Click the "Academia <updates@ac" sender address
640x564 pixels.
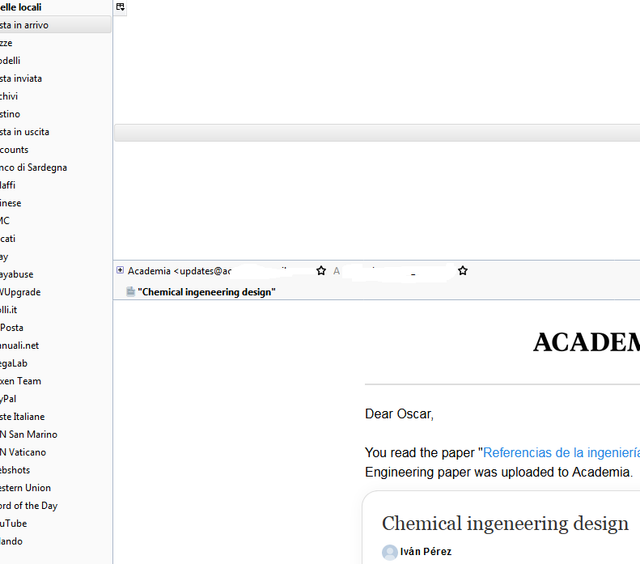pyautogui.click(x=180, y=271)
